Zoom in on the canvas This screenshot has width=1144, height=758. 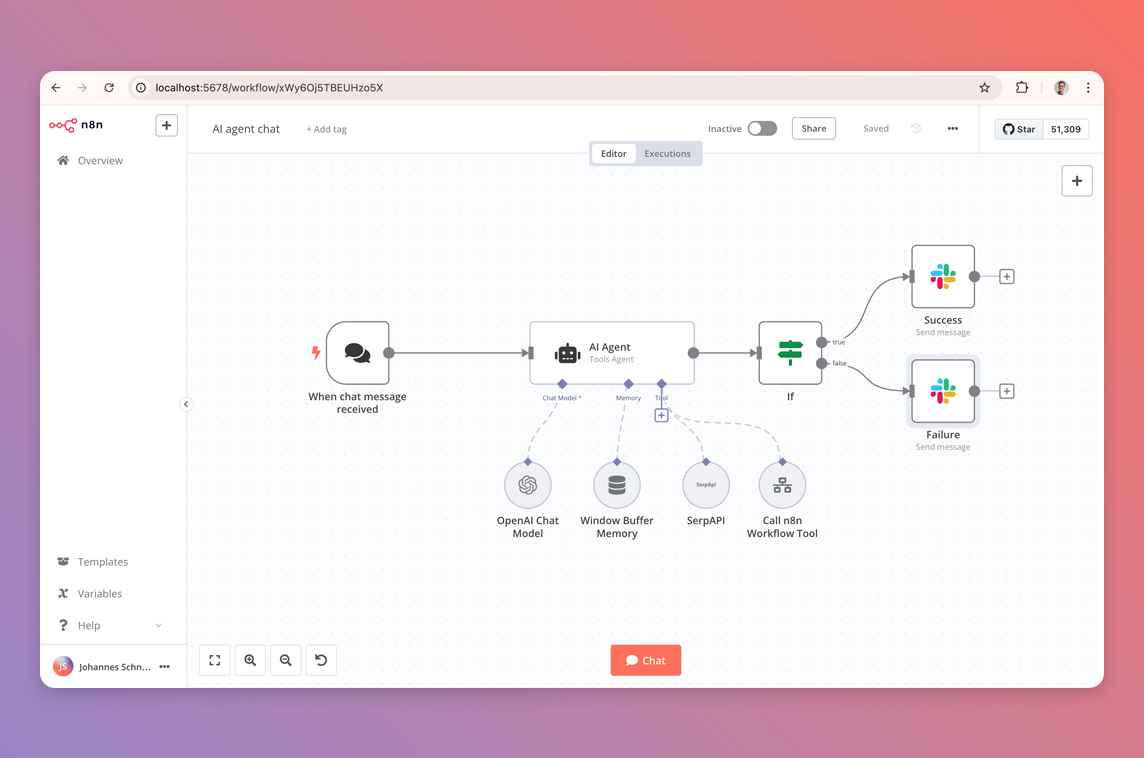250,660
